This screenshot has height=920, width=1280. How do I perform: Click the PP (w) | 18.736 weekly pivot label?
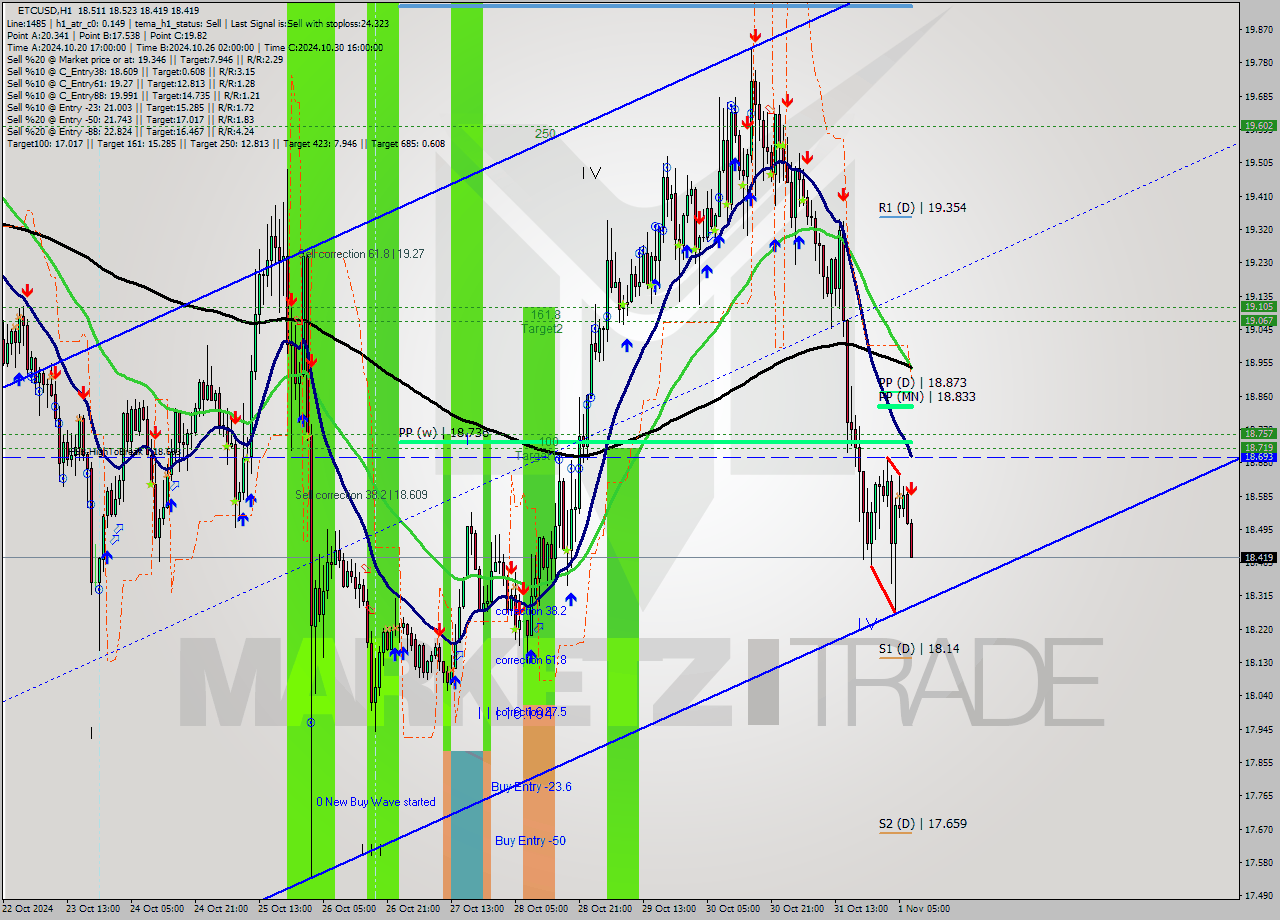point(444,433)
